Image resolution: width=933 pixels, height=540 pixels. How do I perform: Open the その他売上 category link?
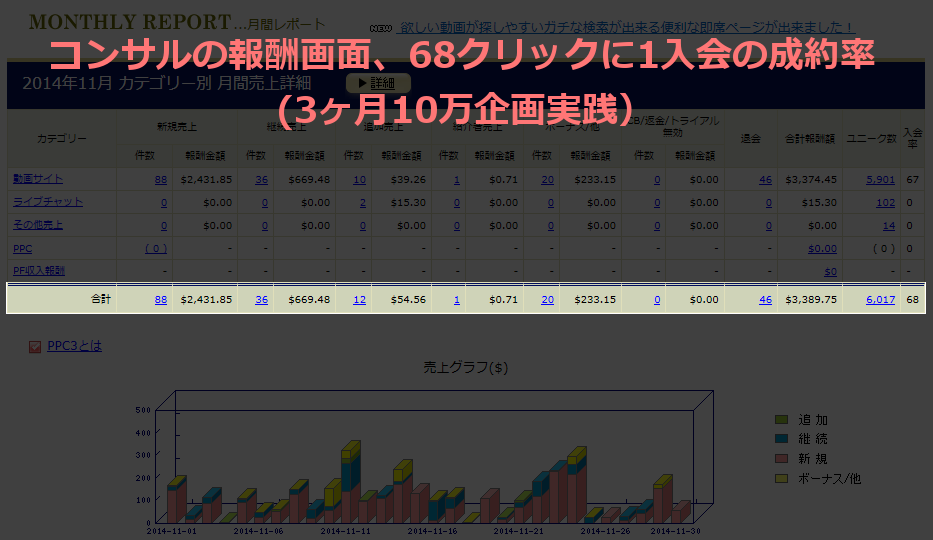point(38,225)
